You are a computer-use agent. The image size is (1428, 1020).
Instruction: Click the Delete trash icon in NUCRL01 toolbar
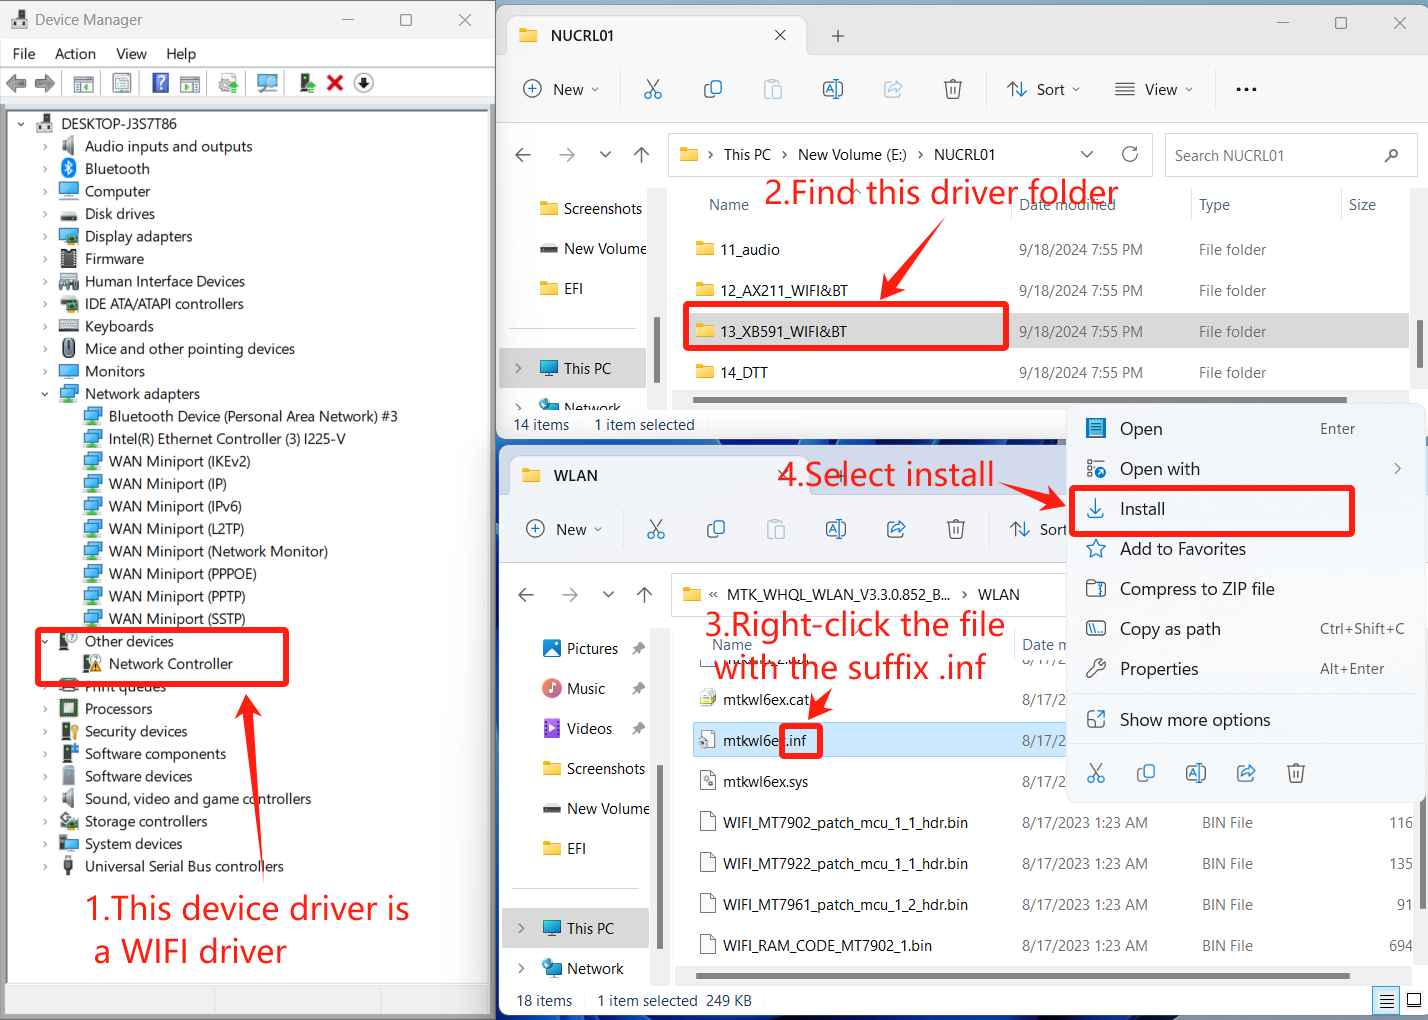pyautogui.click(x=953, y=90)
